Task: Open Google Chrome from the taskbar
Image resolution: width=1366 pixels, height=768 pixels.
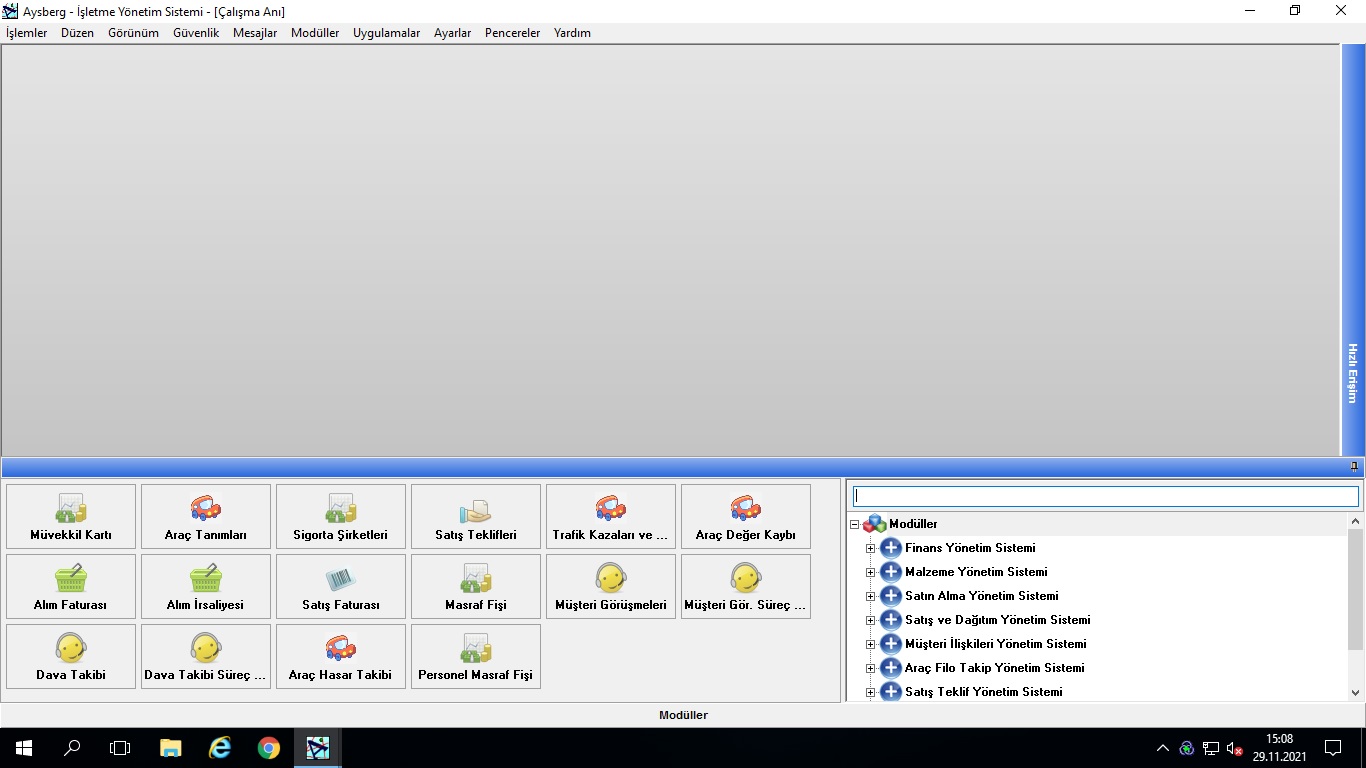Action: [x=268, y=748]
